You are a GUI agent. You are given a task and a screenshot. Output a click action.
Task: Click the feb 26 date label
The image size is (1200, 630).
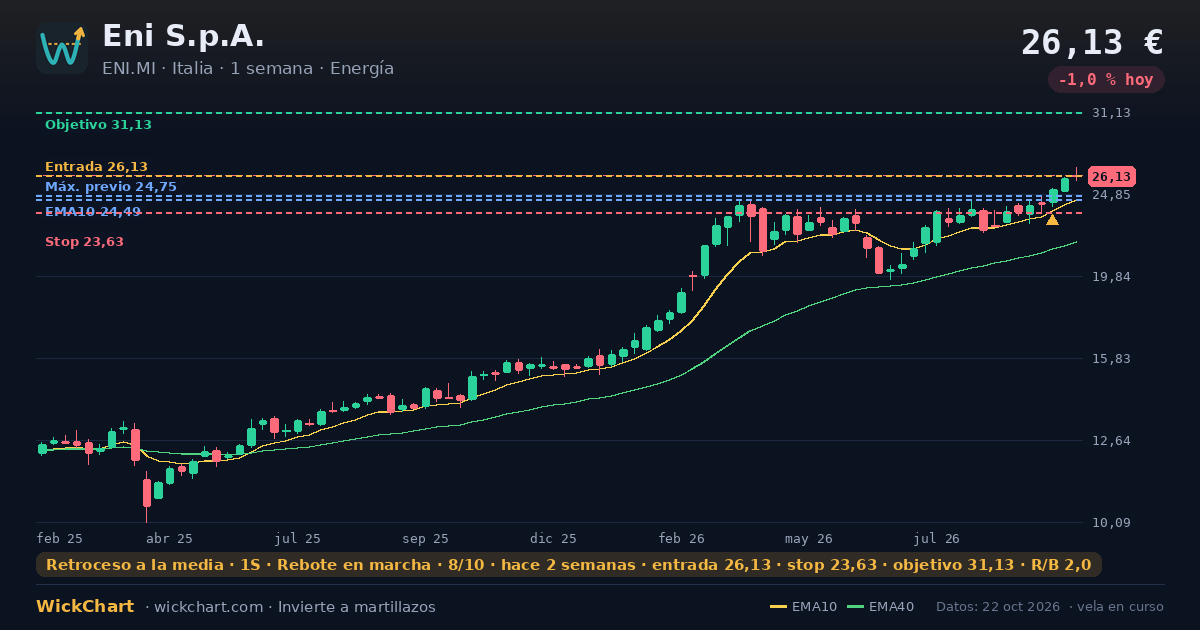tap(682, 538)
